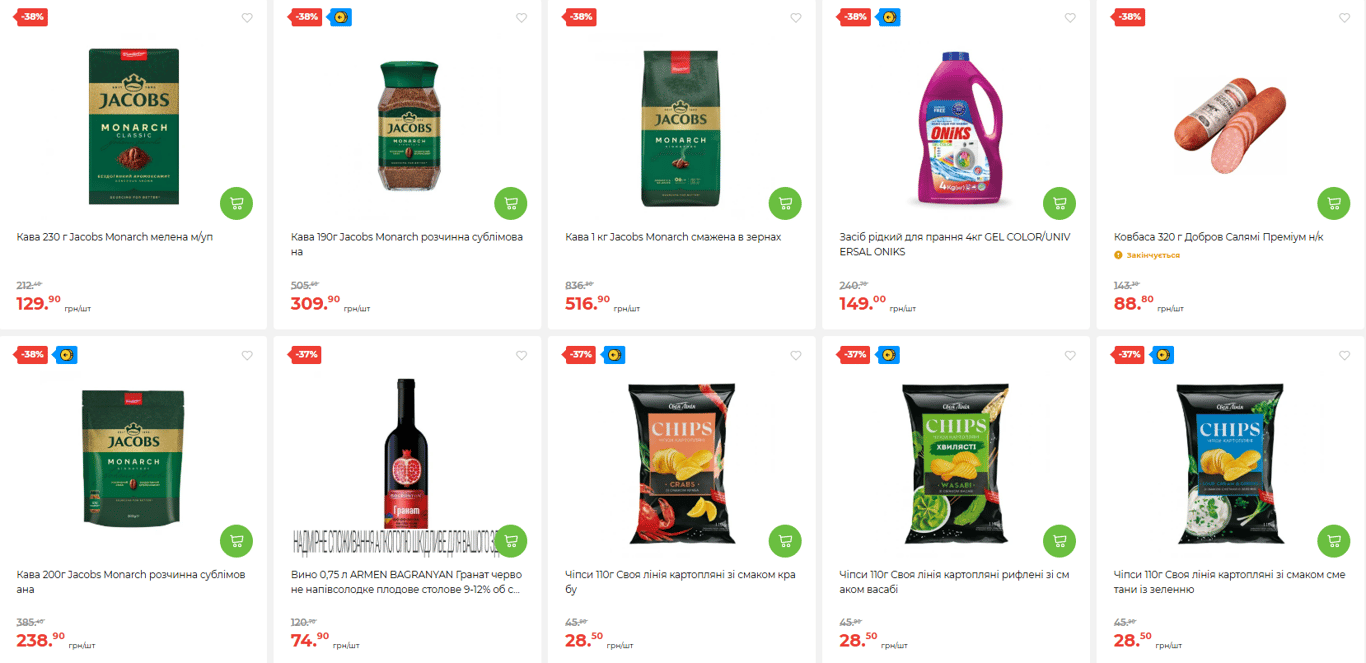Viewport: 1366px width, 663px height.
Task: Open Кава 1 кг Jacobs Monarch product title
Action: 673,237
